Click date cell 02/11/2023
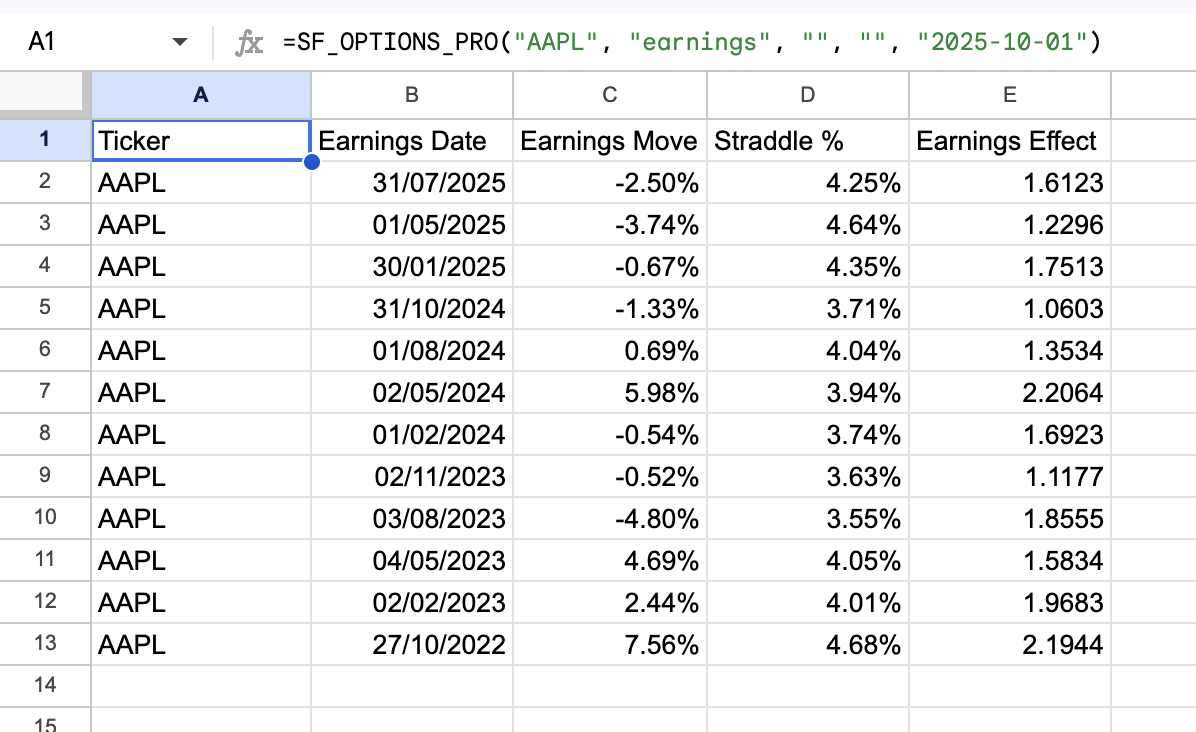The width and height of the screenshot is (1196, 732). (412, 476)
